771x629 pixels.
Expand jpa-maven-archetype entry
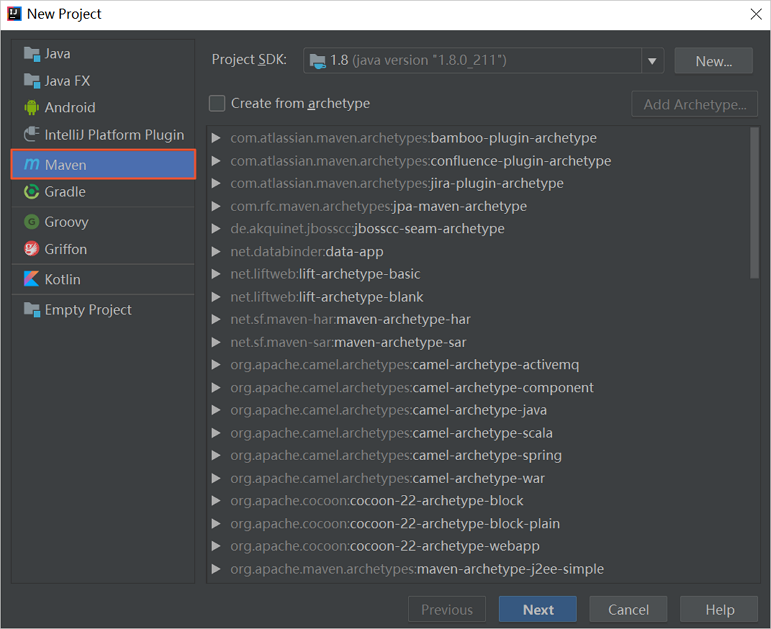click(216, 206)
